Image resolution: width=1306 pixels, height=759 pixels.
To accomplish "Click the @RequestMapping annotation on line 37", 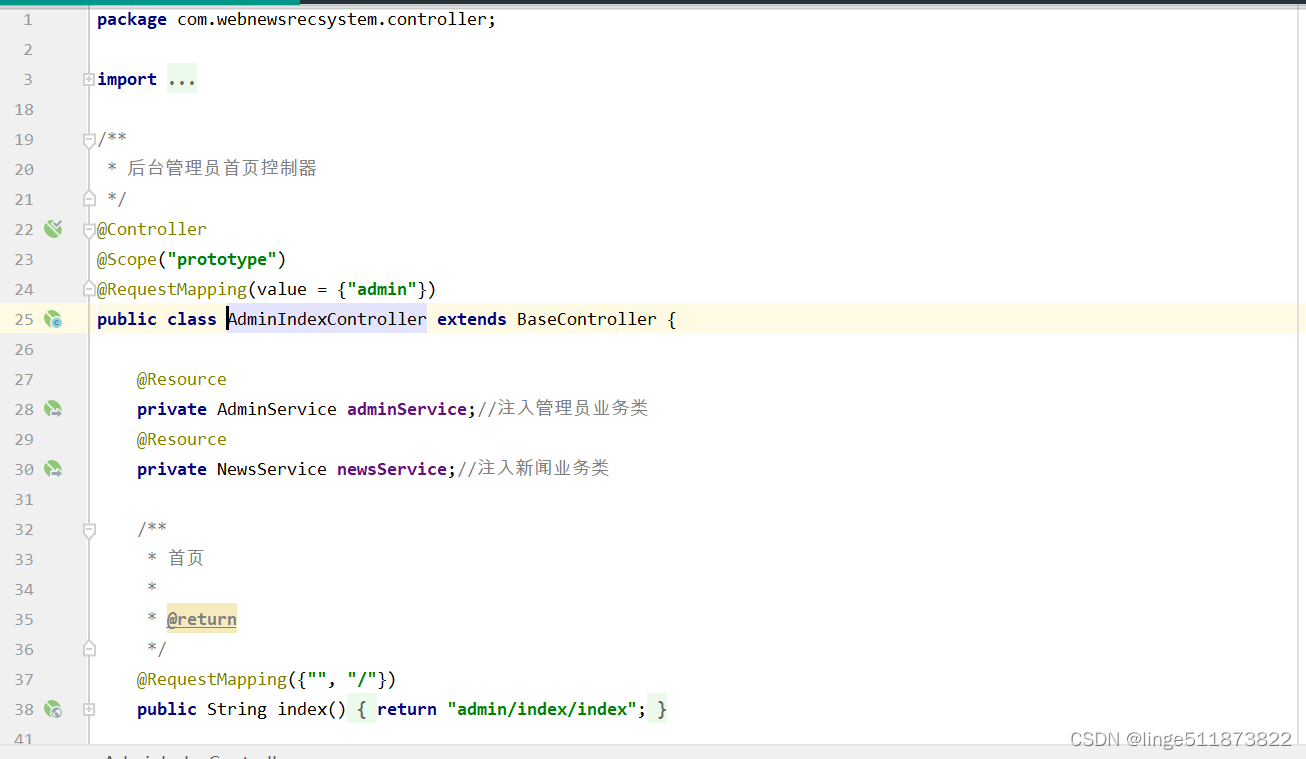I will click(x=212, y=679).
